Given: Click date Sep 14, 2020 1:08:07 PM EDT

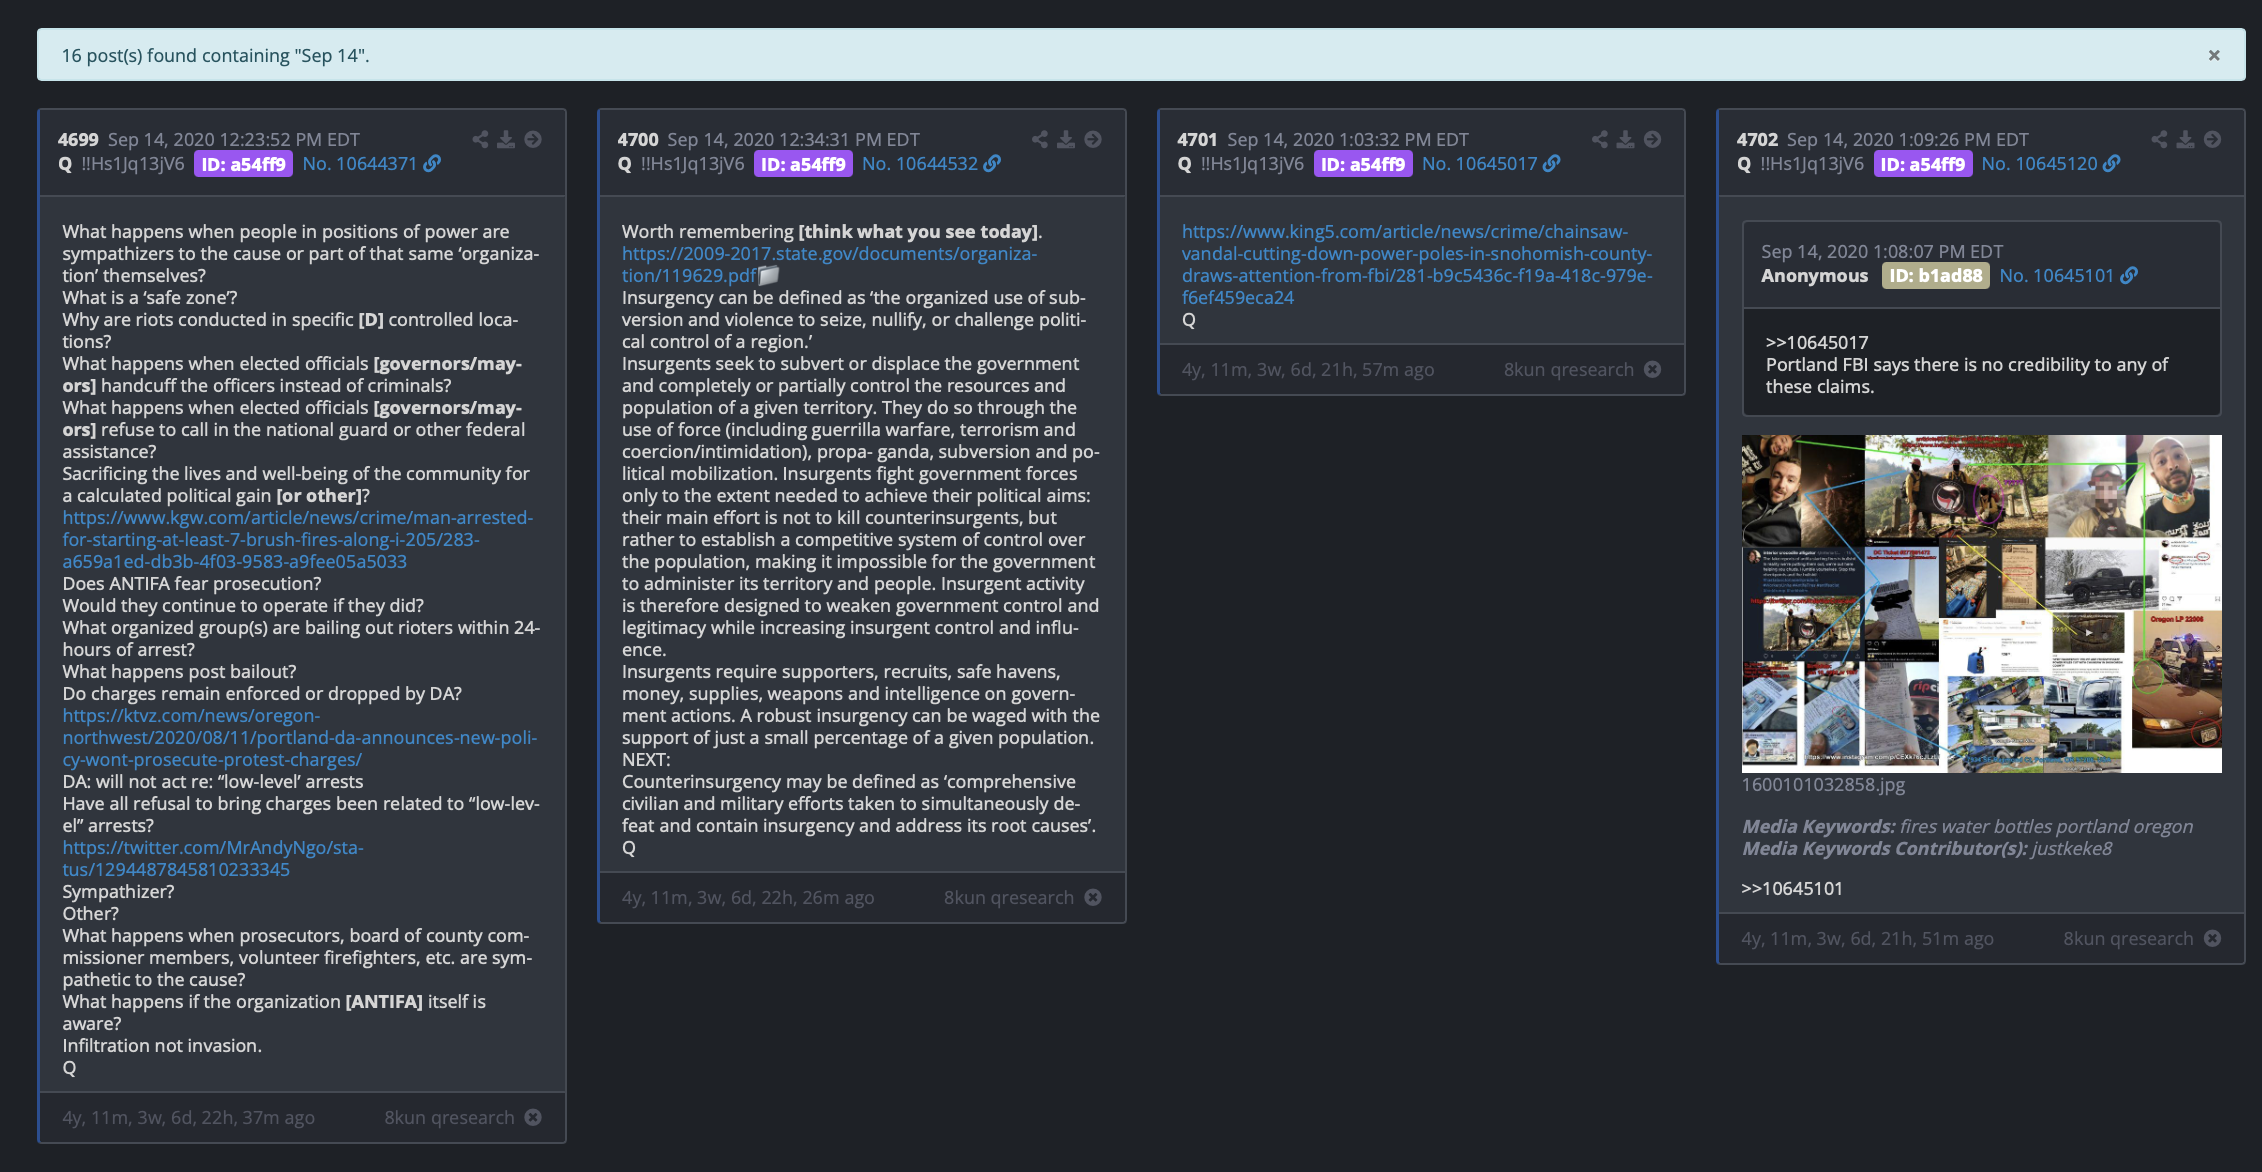Looking at the screenshot, I should point(1882,252).
